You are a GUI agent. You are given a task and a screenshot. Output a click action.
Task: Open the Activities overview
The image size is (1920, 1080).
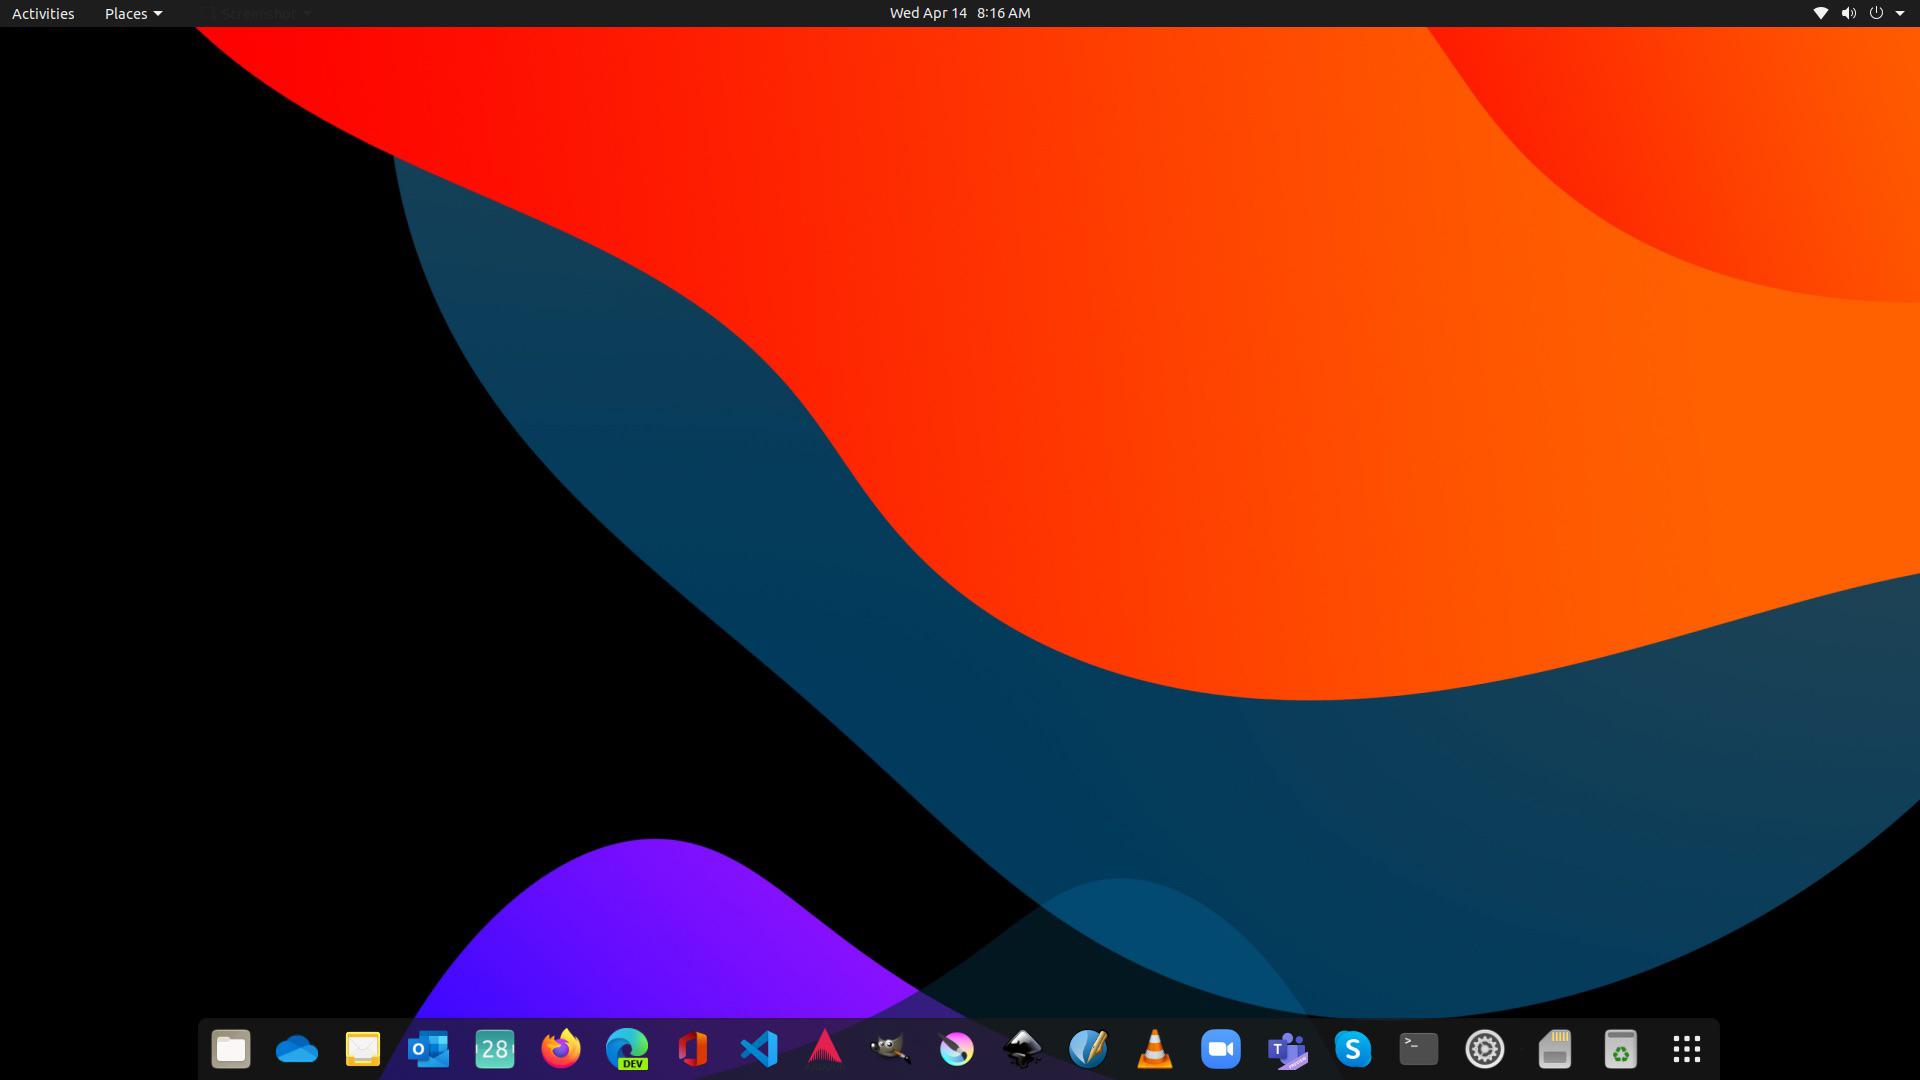(x=42, y=13)
